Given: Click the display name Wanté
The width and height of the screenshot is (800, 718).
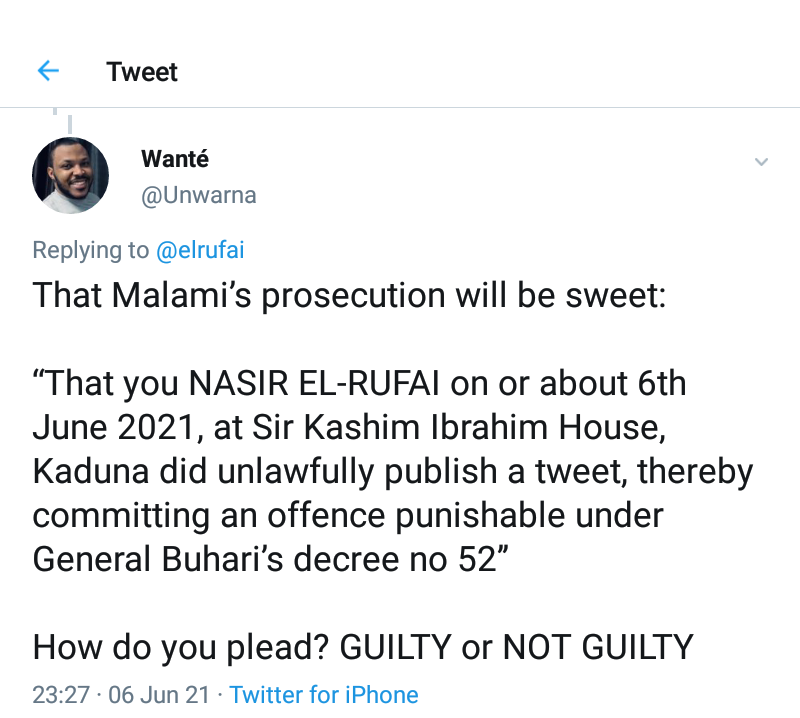Looking at the screenshot, I should [175, 159].
